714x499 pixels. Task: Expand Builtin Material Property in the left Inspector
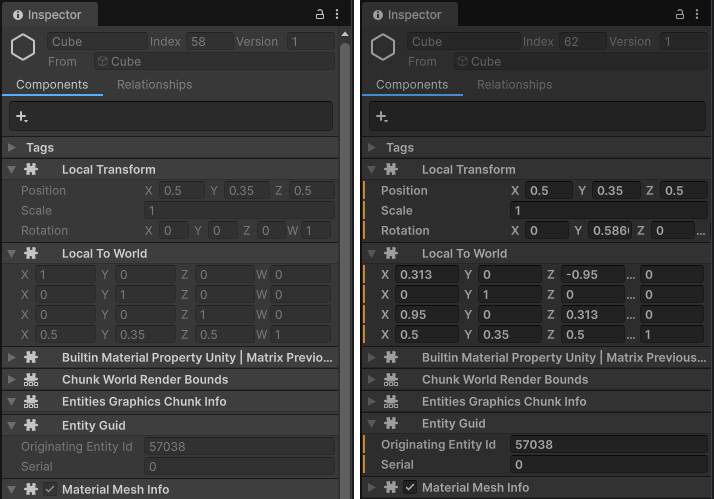pos(12,357)
